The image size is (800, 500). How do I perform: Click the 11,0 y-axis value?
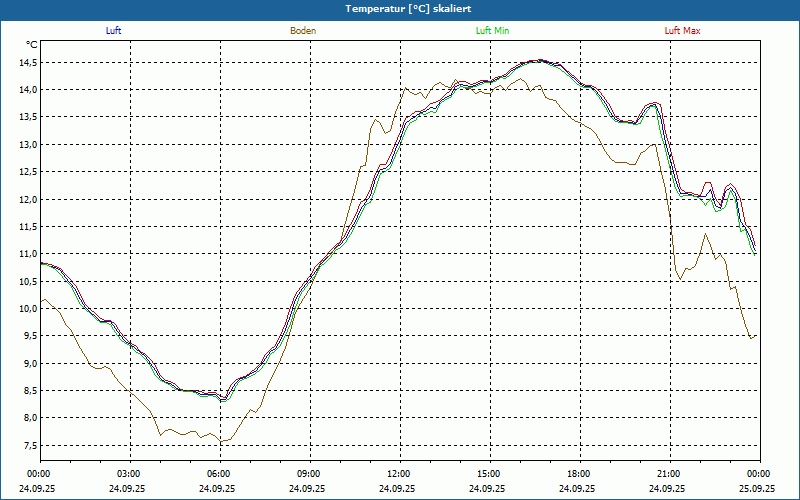(28, 254)
